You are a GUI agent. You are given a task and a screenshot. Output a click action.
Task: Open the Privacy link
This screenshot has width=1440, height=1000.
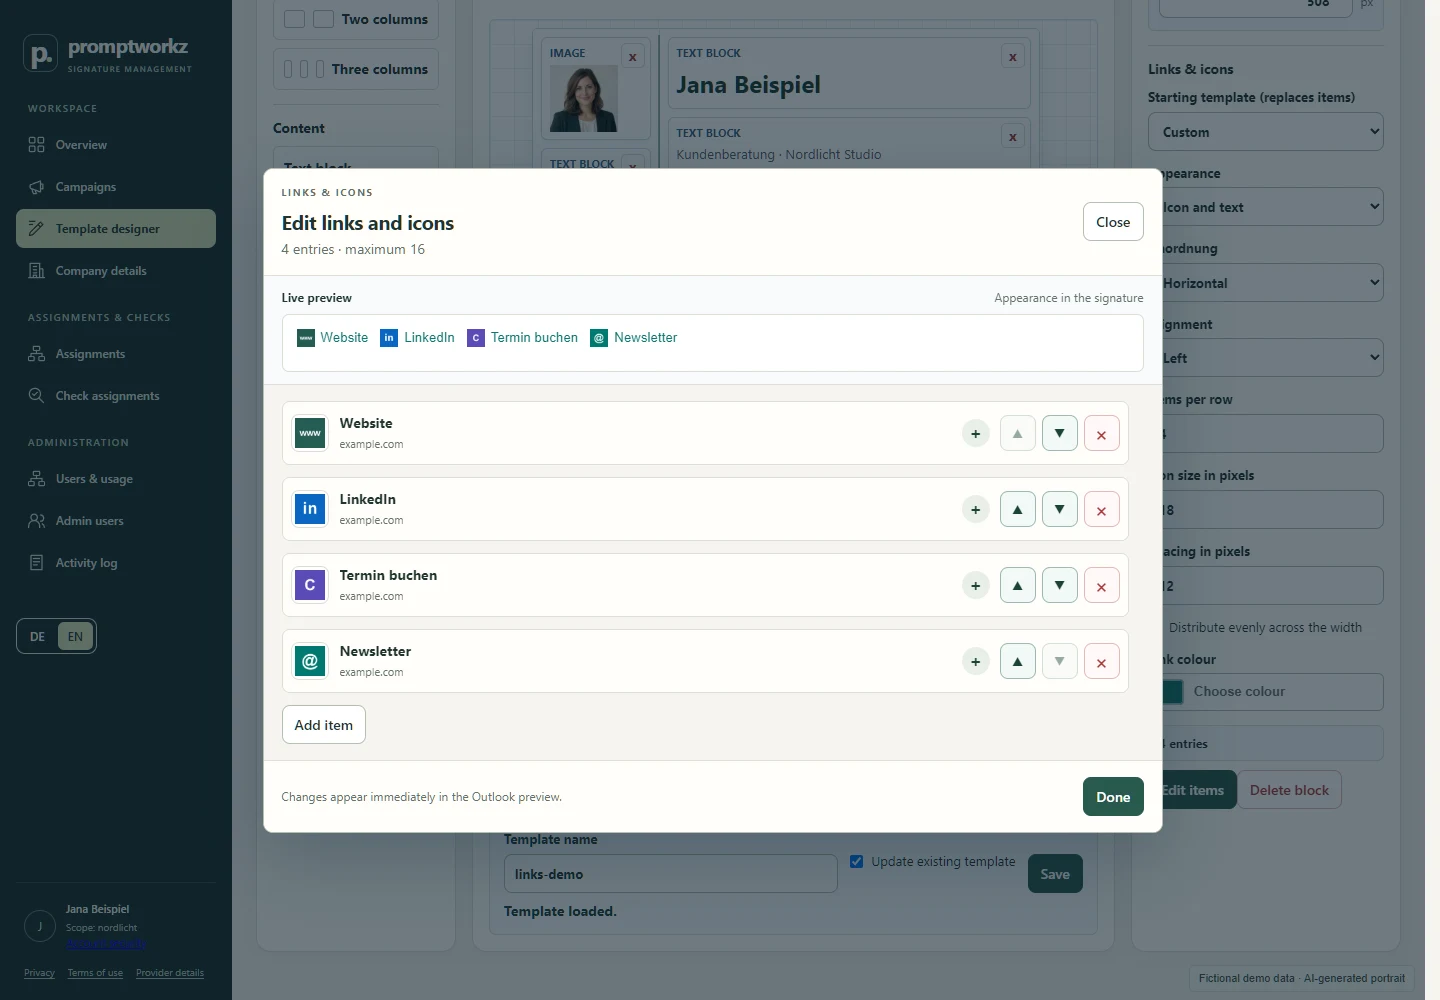click(39, 973)
